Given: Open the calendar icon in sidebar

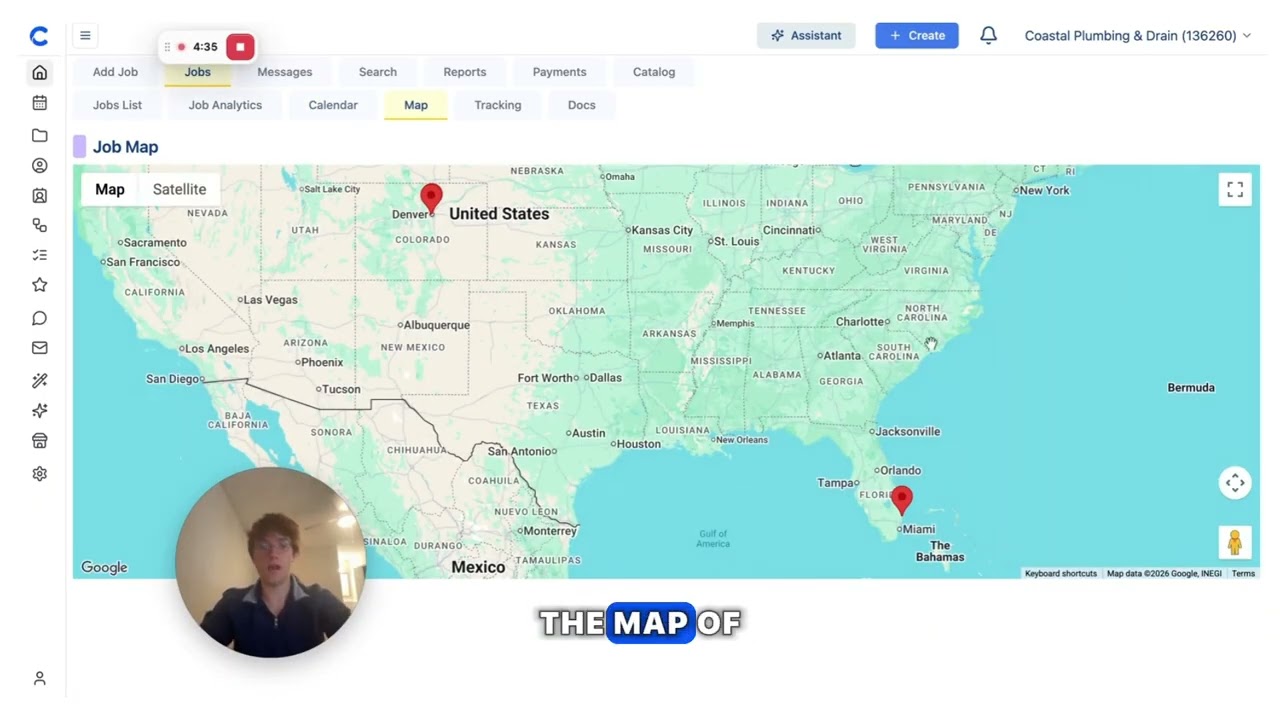Looking at the screenshot, I should click(x=39, y=103).
